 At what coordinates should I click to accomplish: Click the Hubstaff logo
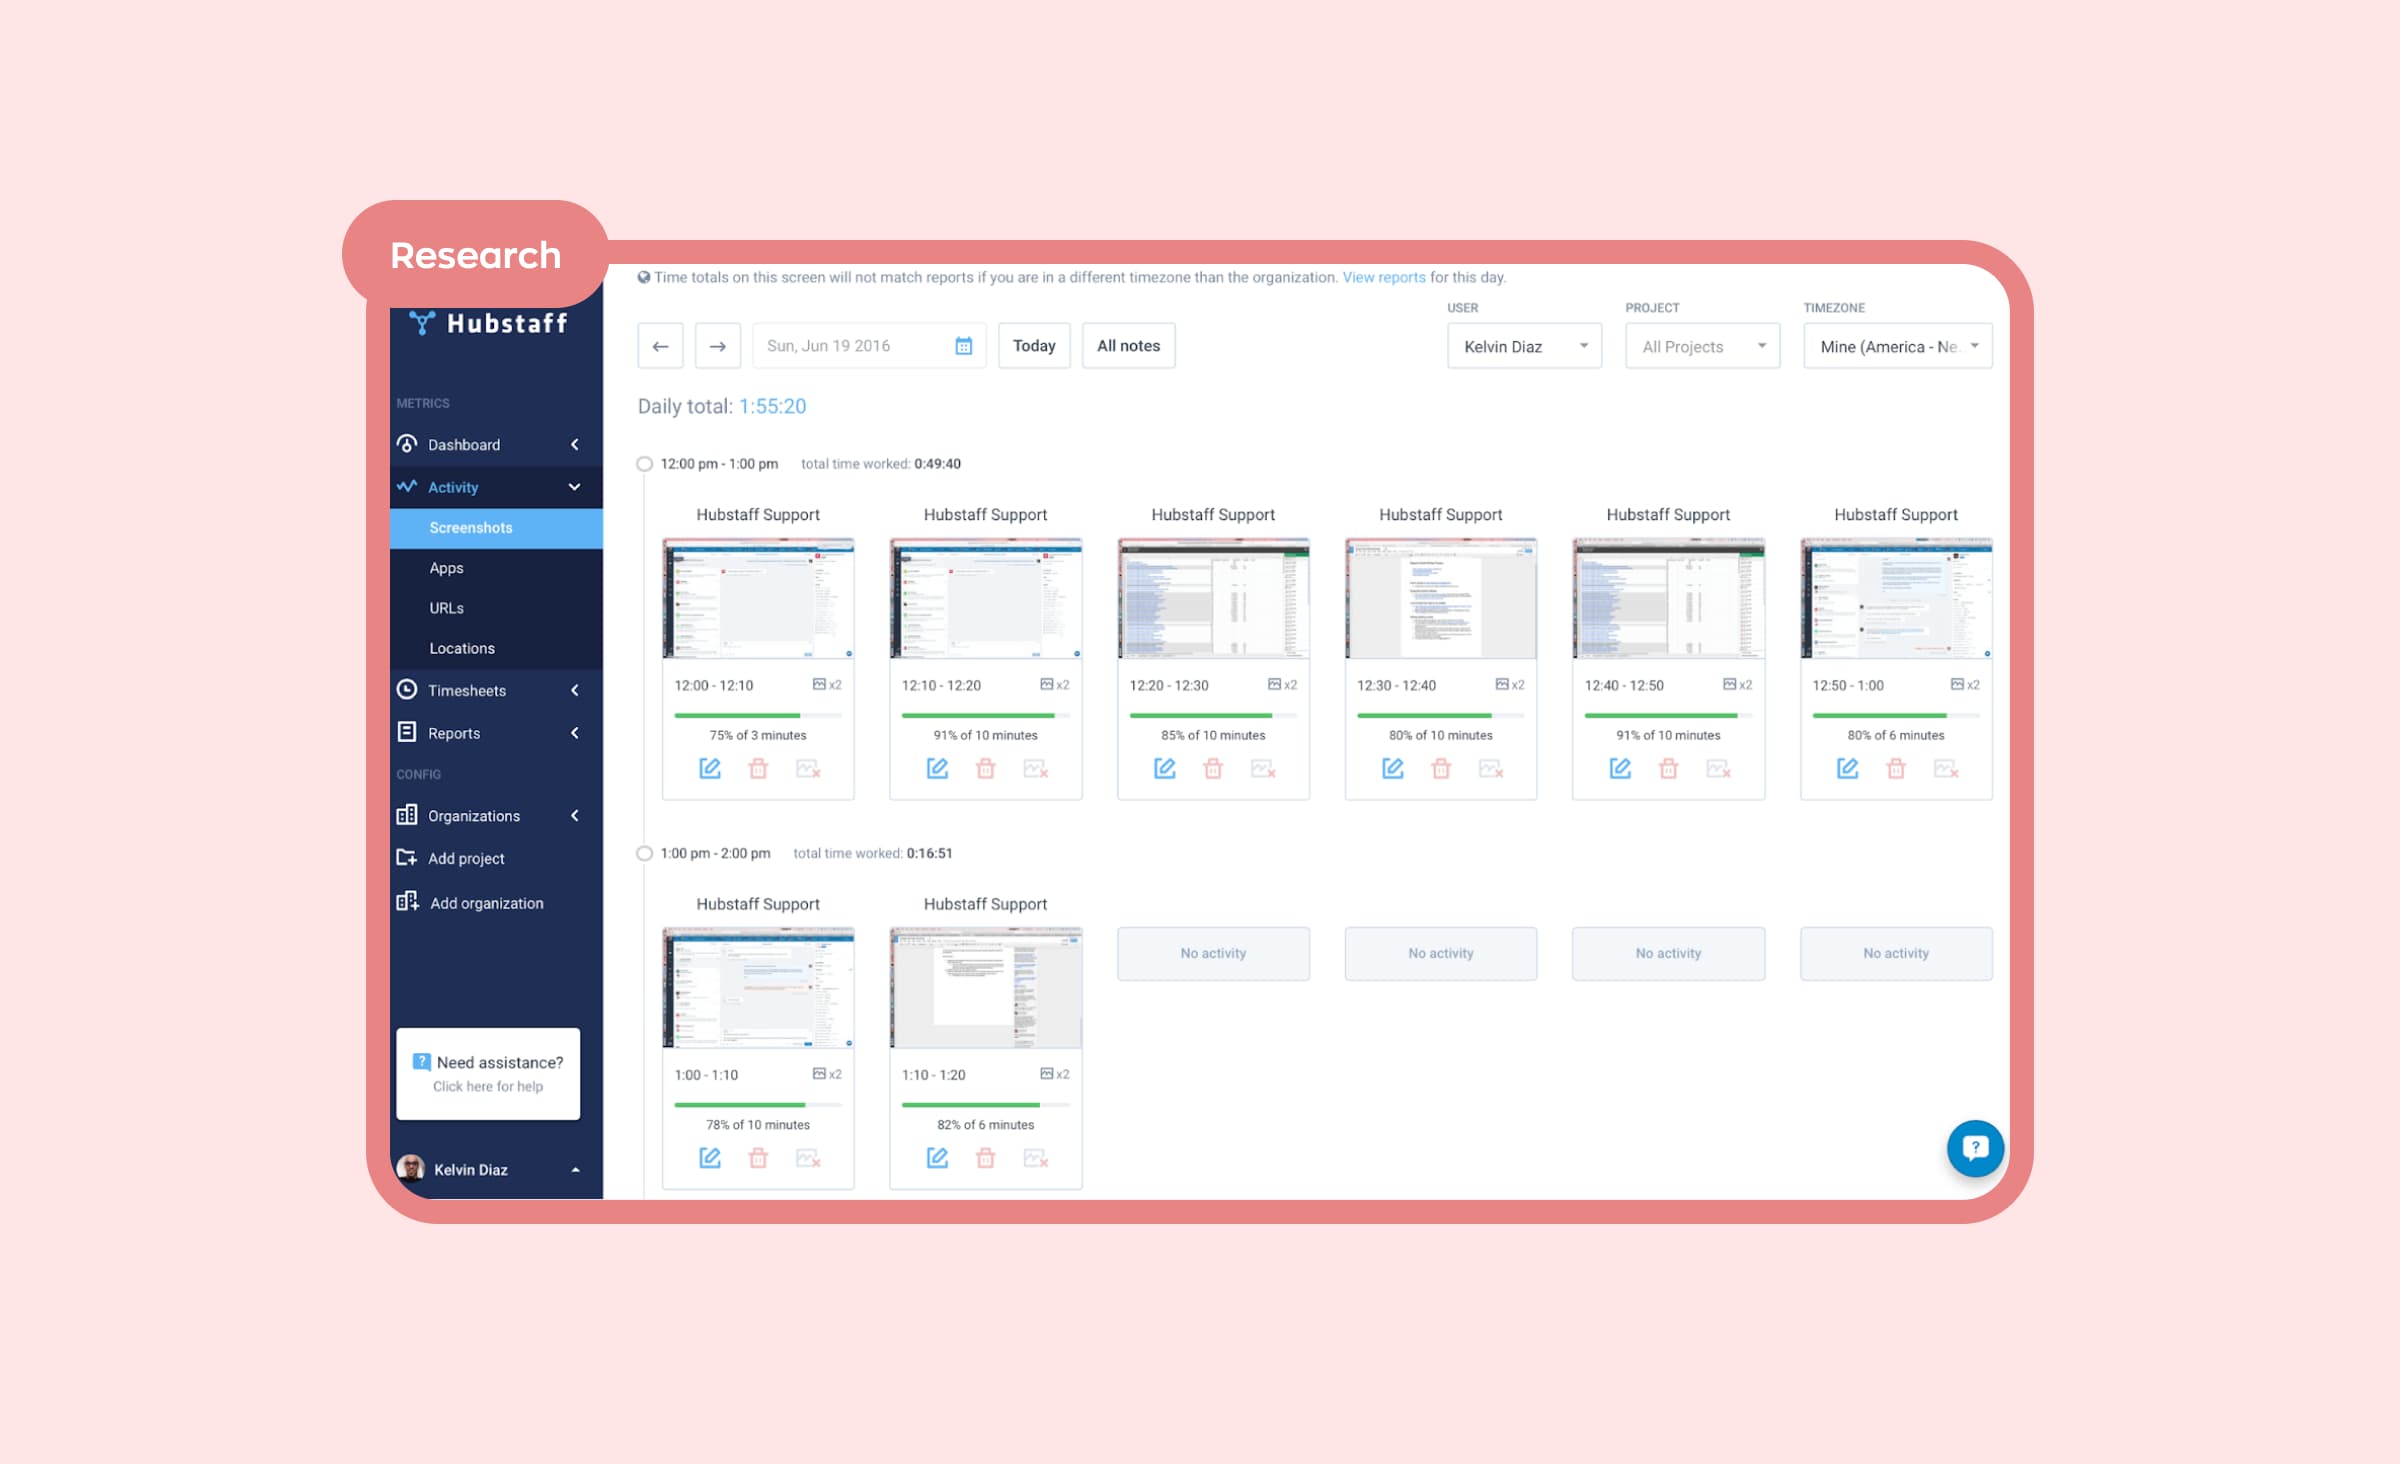click(488, 323)
